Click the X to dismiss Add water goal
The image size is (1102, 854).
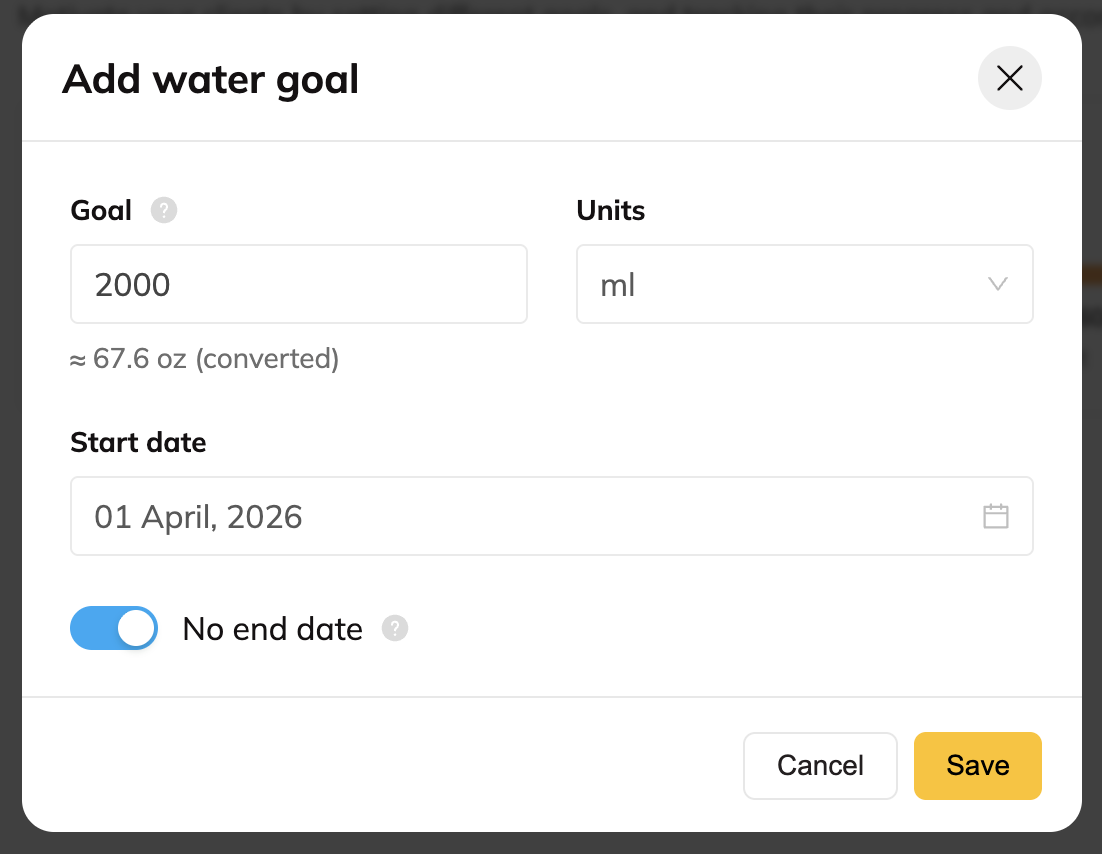[x=1009, y=78]
